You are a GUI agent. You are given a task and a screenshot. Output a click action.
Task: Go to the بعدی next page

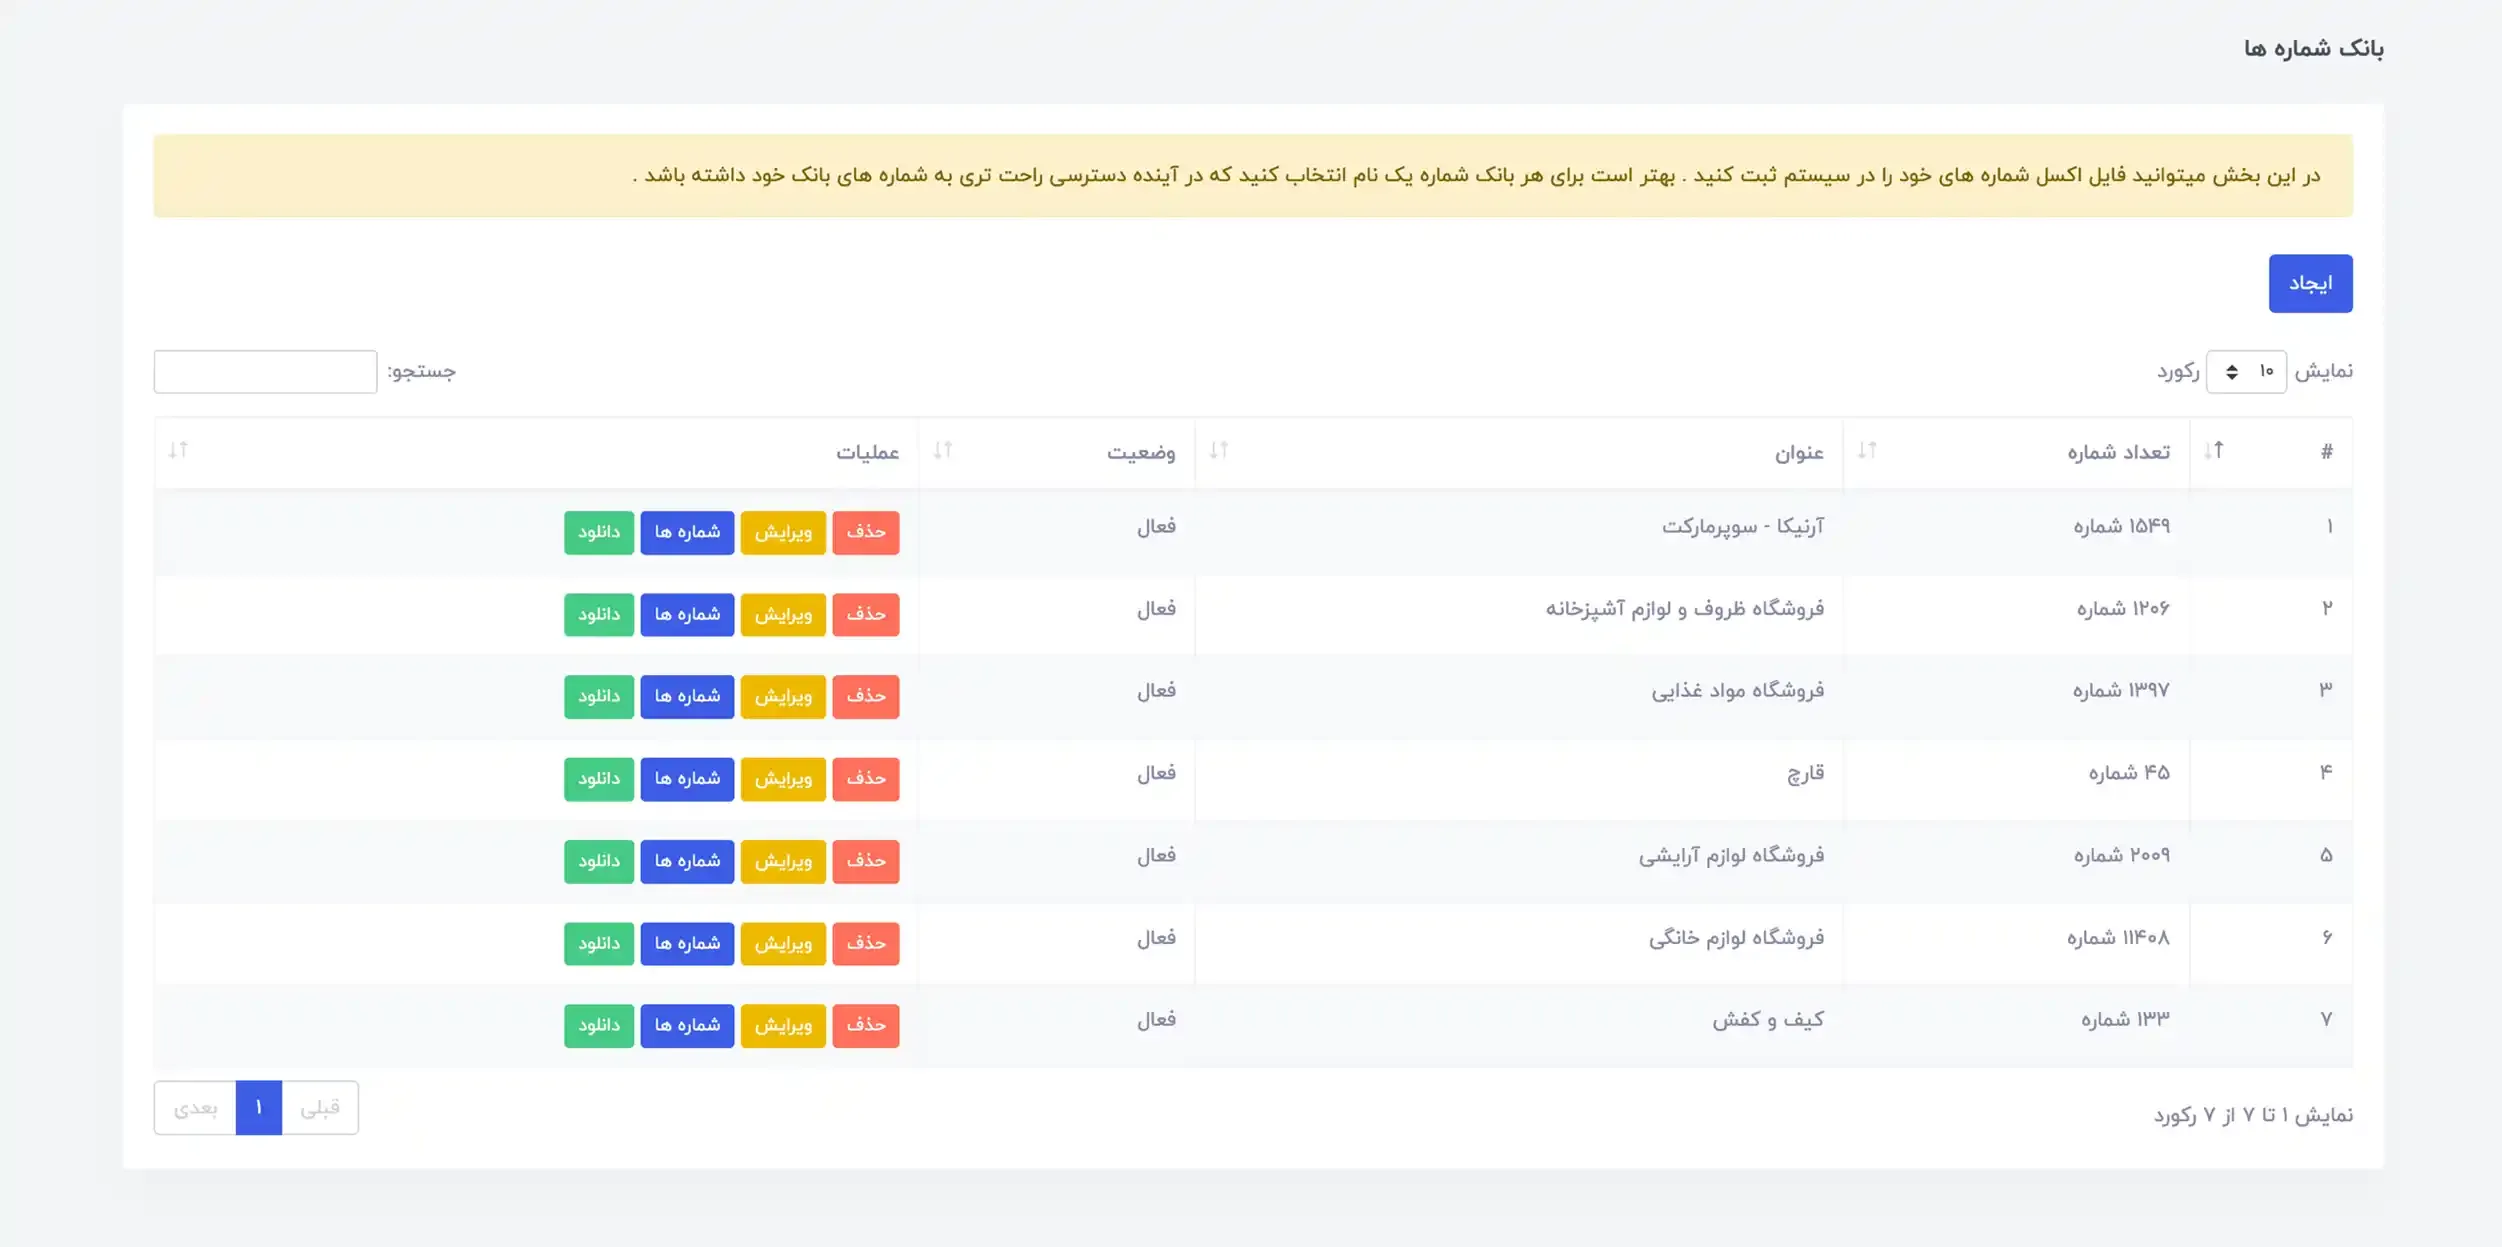pyautogui.click(x=195, y=1108)
